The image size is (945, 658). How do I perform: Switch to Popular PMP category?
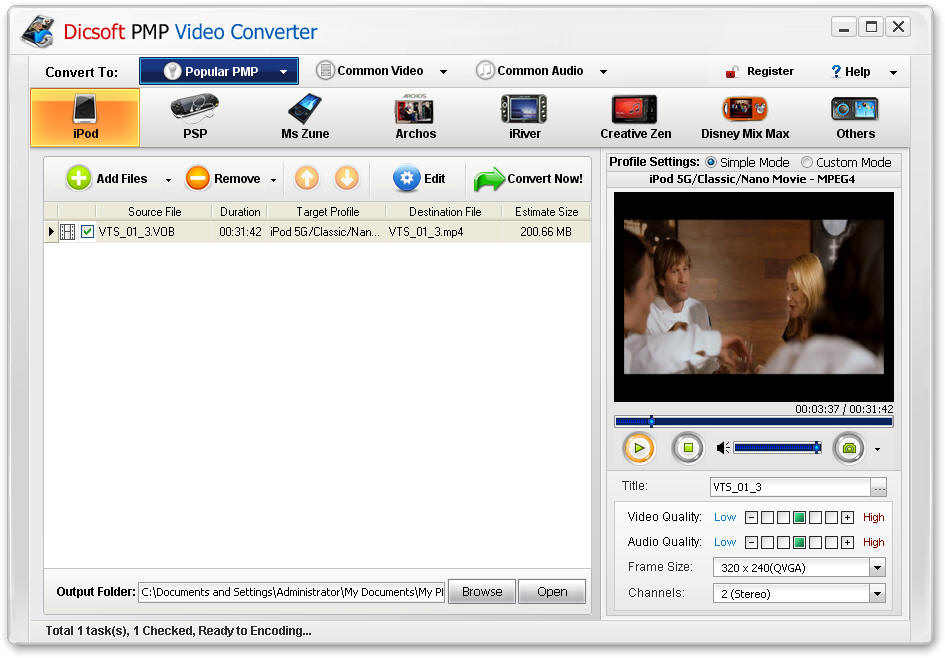click(219, 72)
